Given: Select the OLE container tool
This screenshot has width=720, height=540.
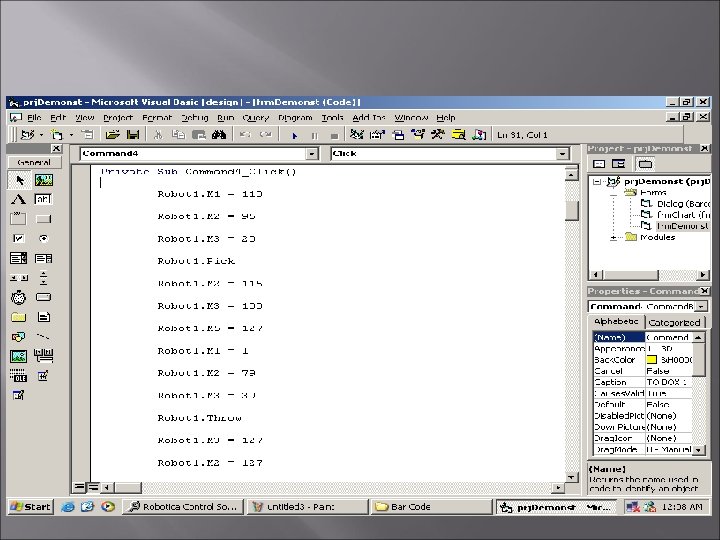Looking at the screenshot, I should [18, 376].
